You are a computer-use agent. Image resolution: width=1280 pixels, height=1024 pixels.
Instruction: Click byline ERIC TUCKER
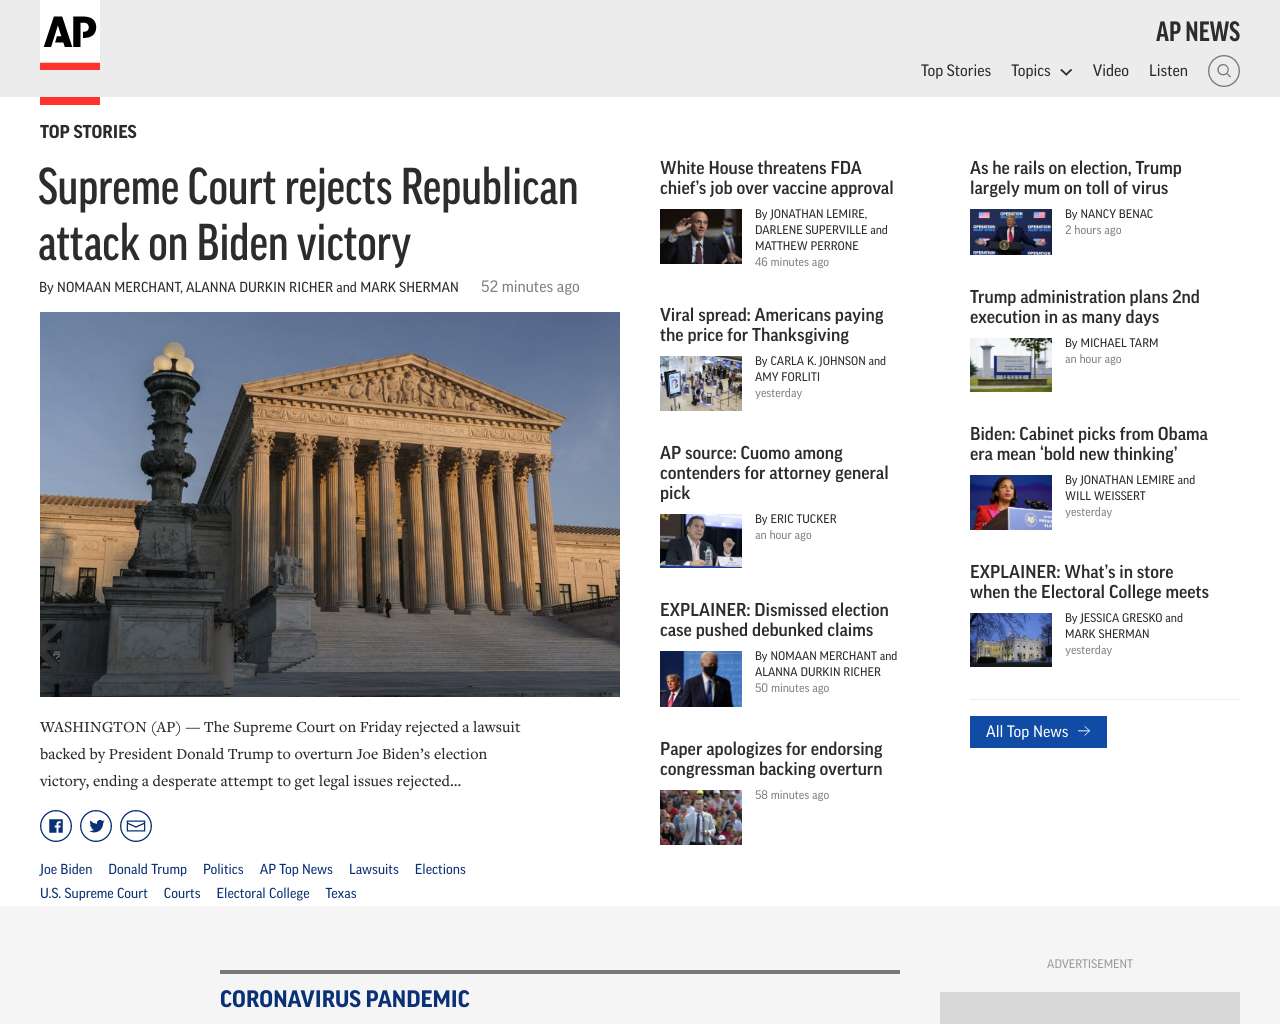(796, 519)
